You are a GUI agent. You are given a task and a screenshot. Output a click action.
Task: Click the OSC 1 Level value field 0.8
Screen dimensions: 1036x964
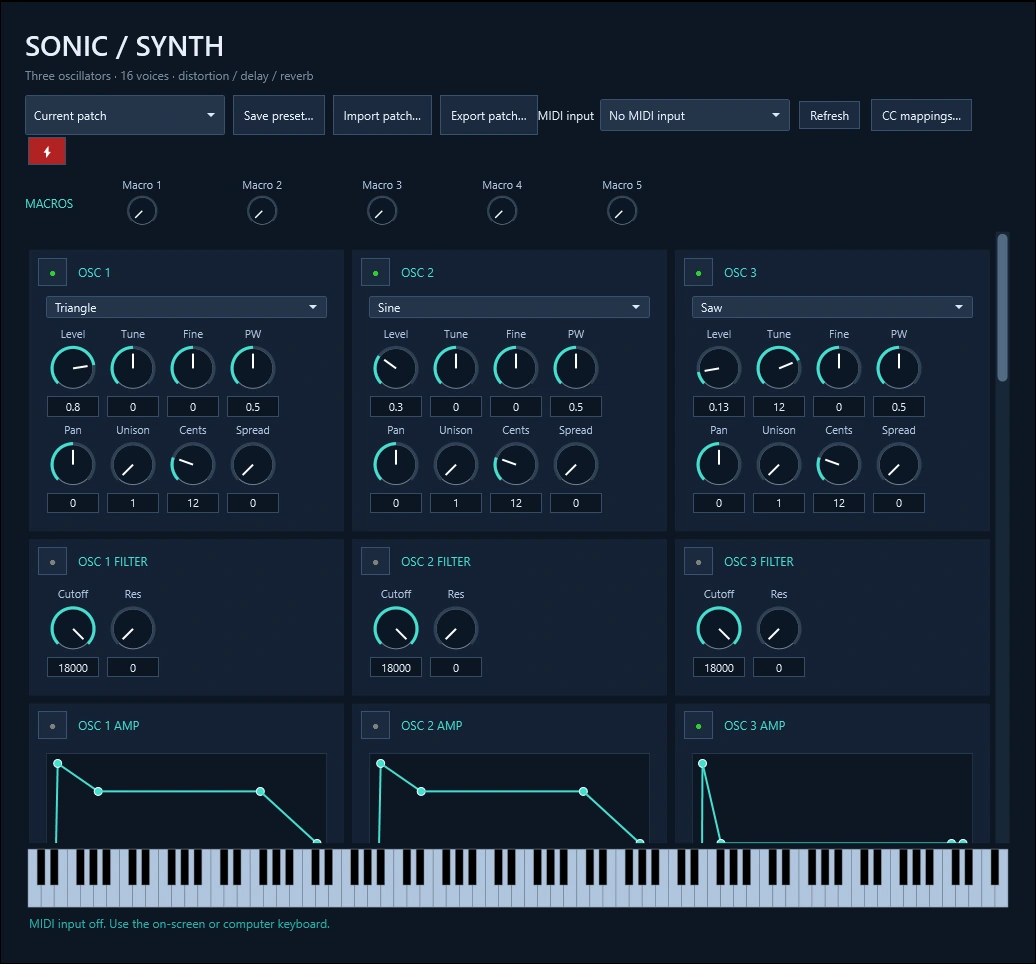[73, 407]
